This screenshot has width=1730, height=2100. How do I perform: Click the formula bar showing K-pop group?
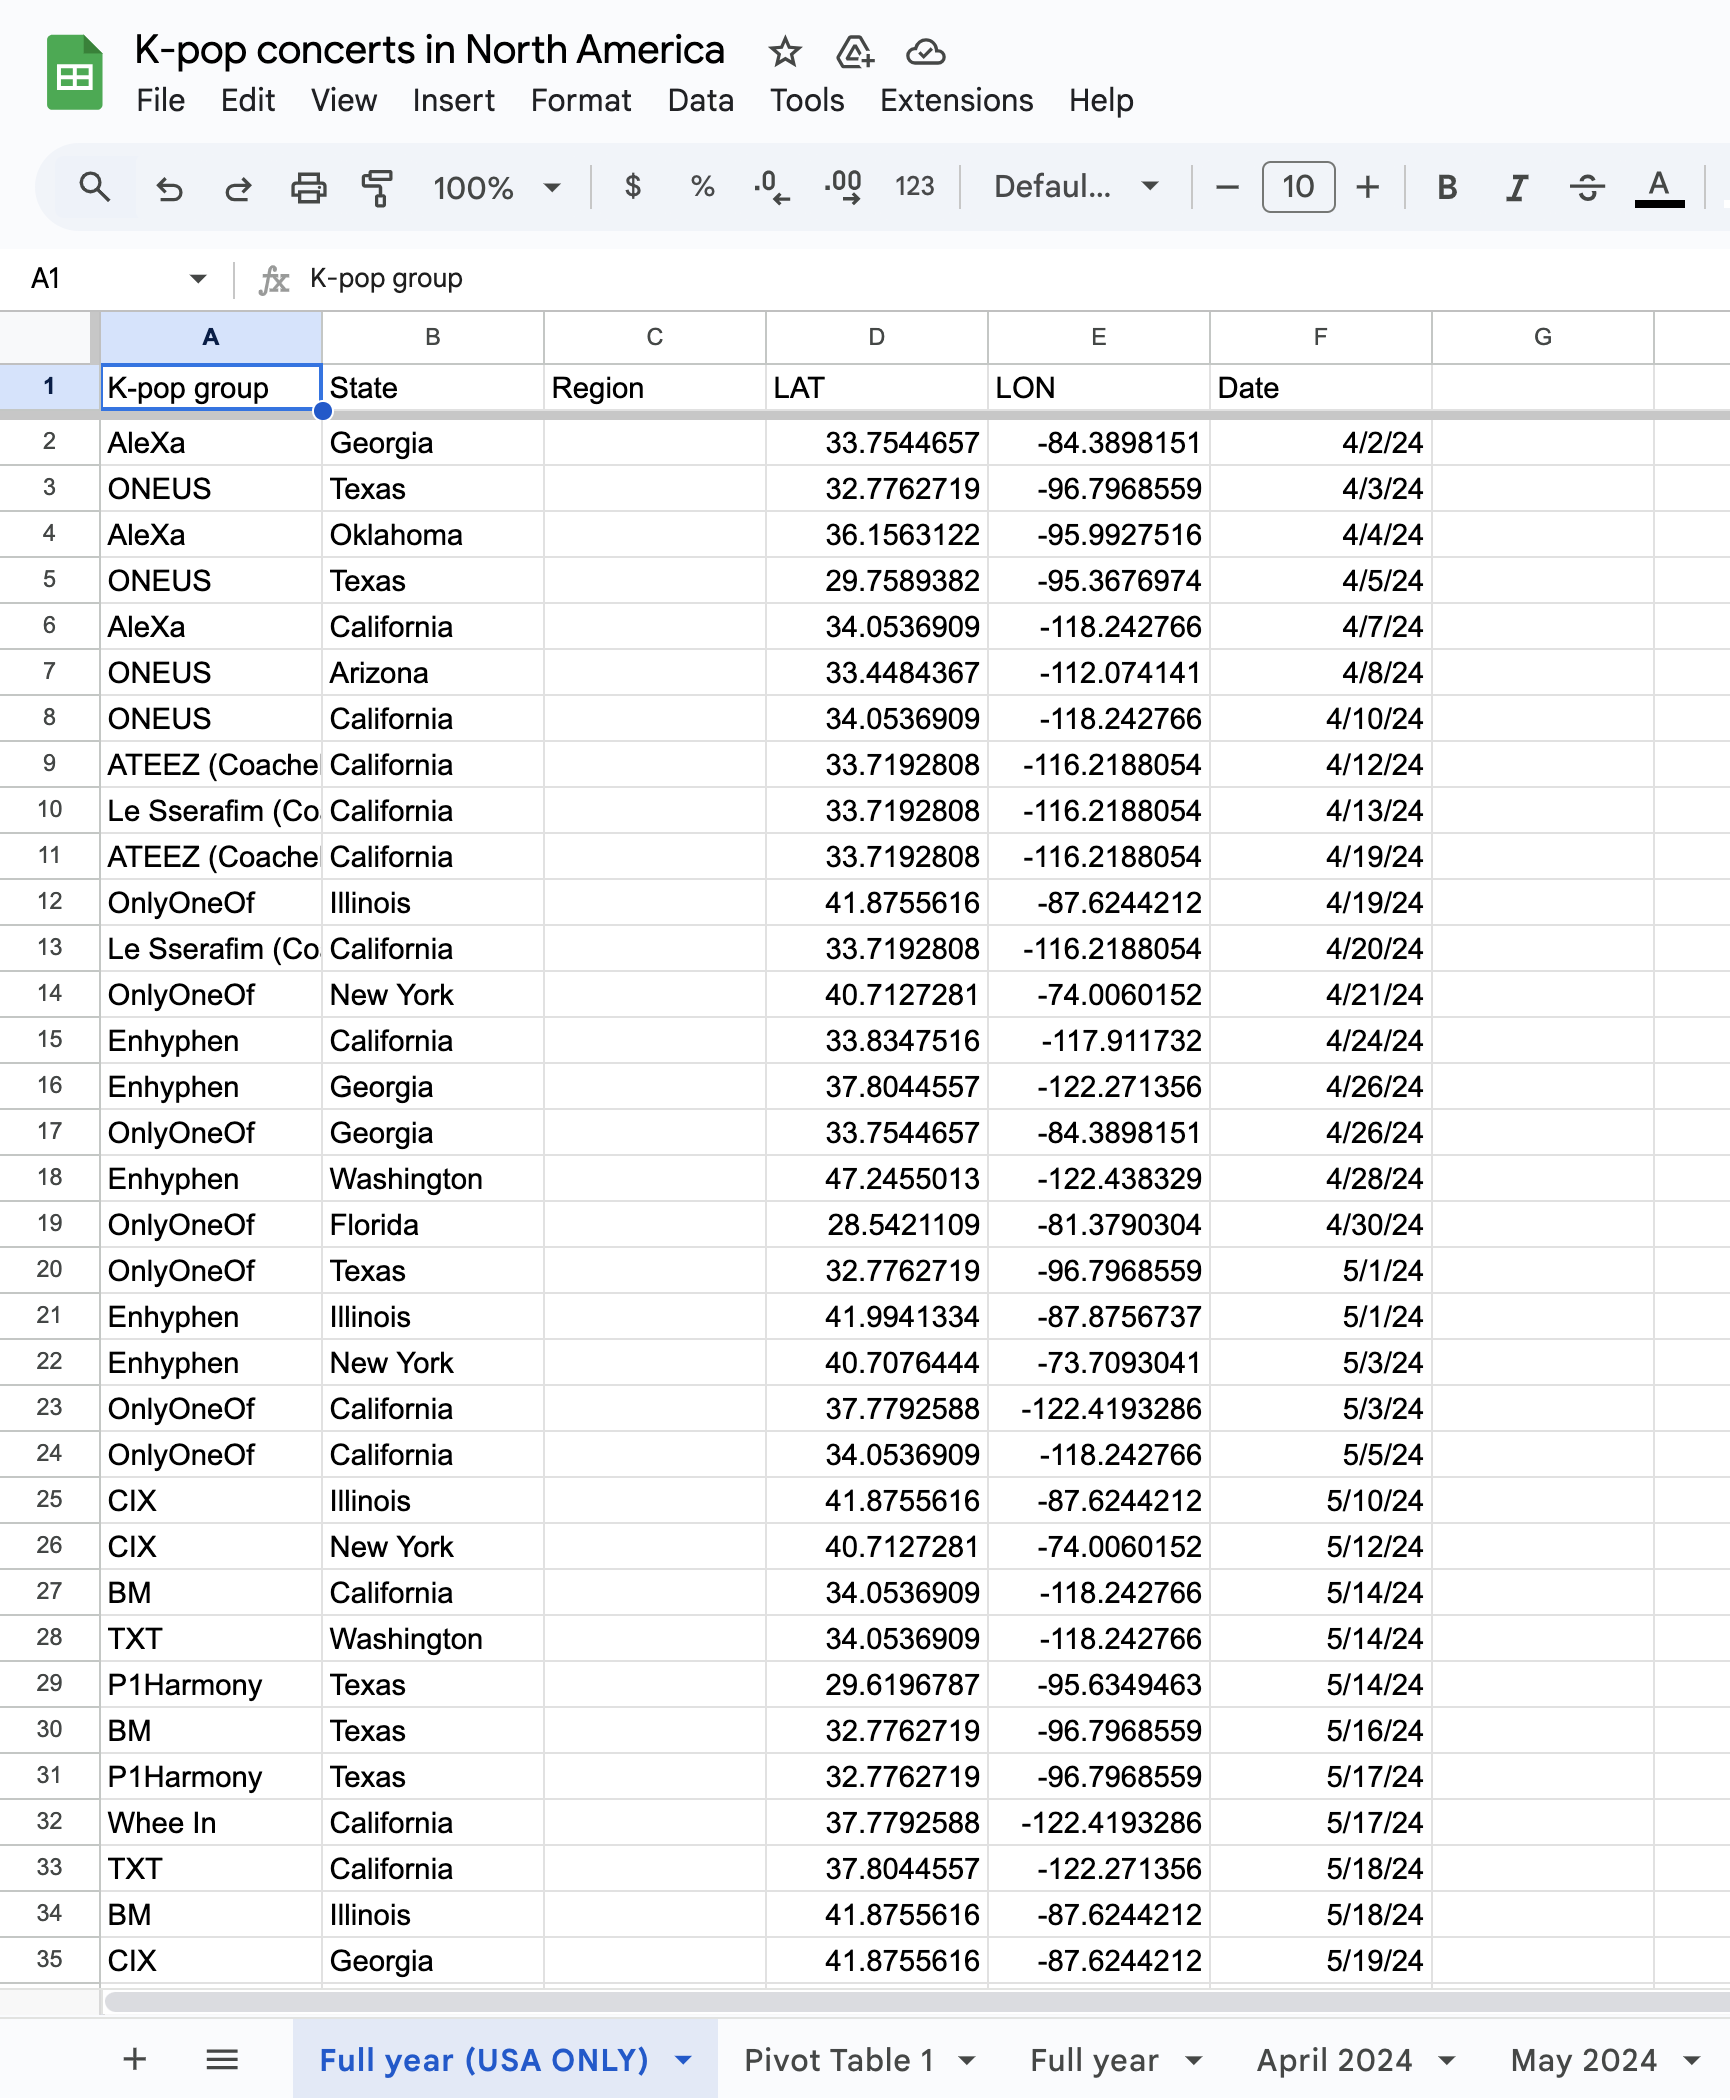click(1015, 279)
